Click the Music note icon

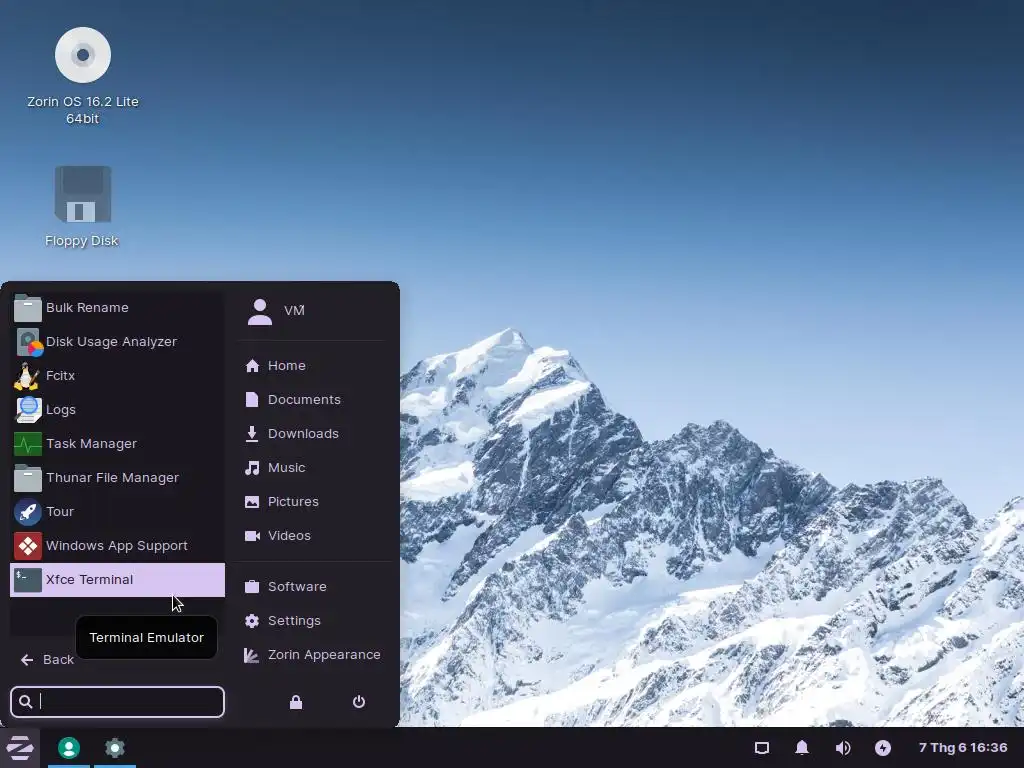click(x=252, y=468)
